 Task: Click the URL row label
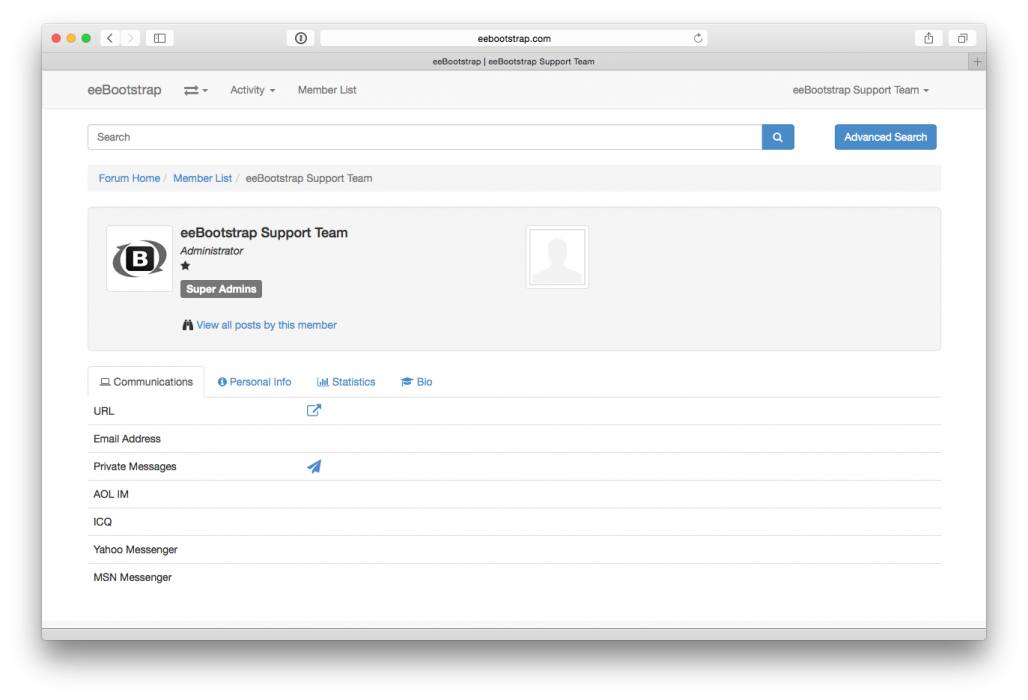(104, 411)
